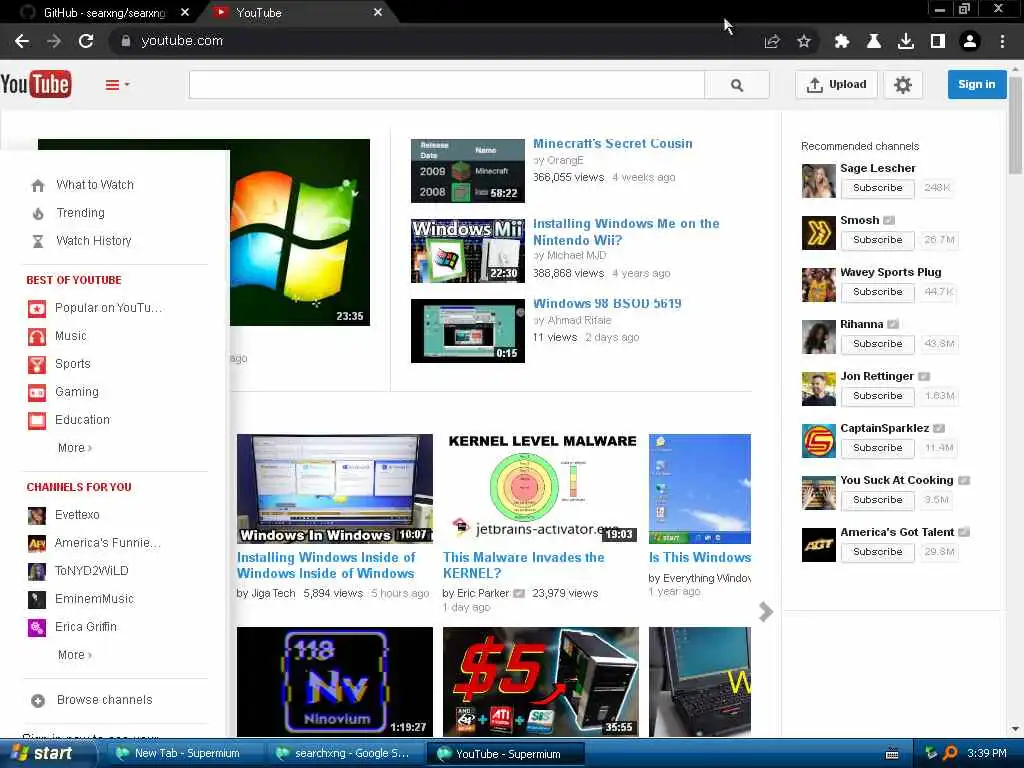Open Installing Windows Me on Nintendo Wii title
Screen dimensions: 1024x768
[x=626, y=232]
